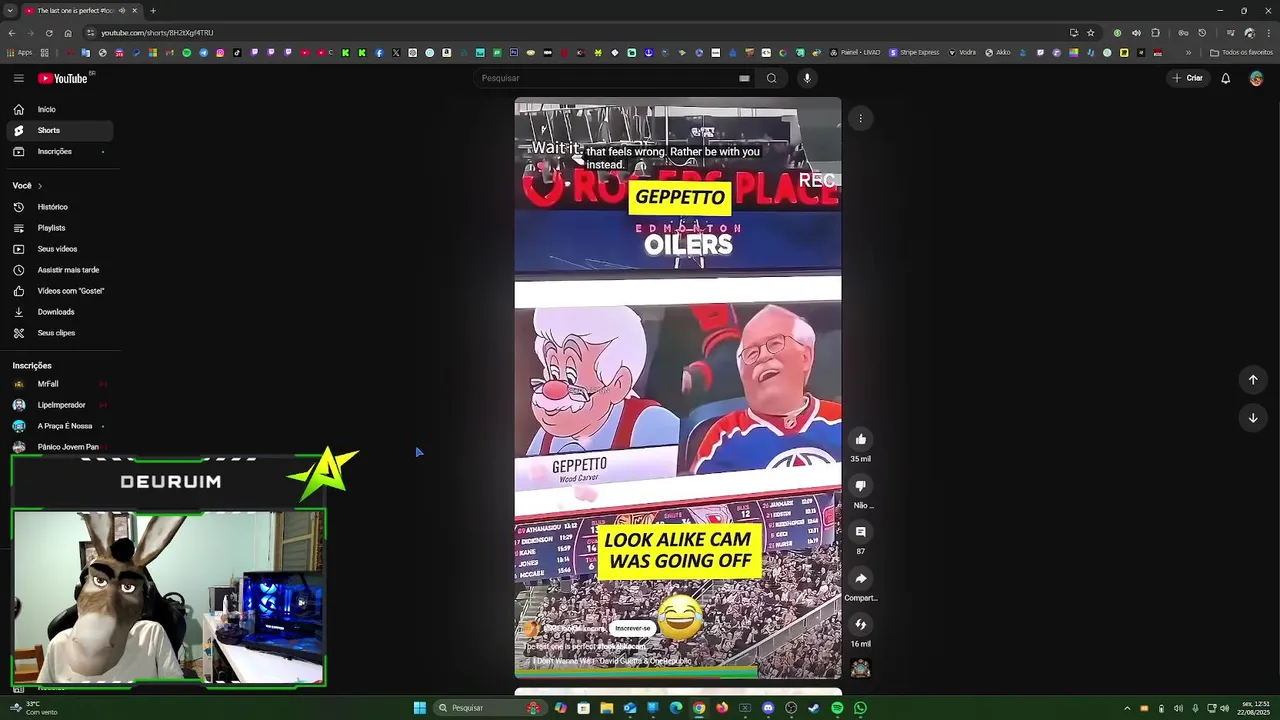Select Shorts in the sidebar
1280x720 pixels.
60,130
